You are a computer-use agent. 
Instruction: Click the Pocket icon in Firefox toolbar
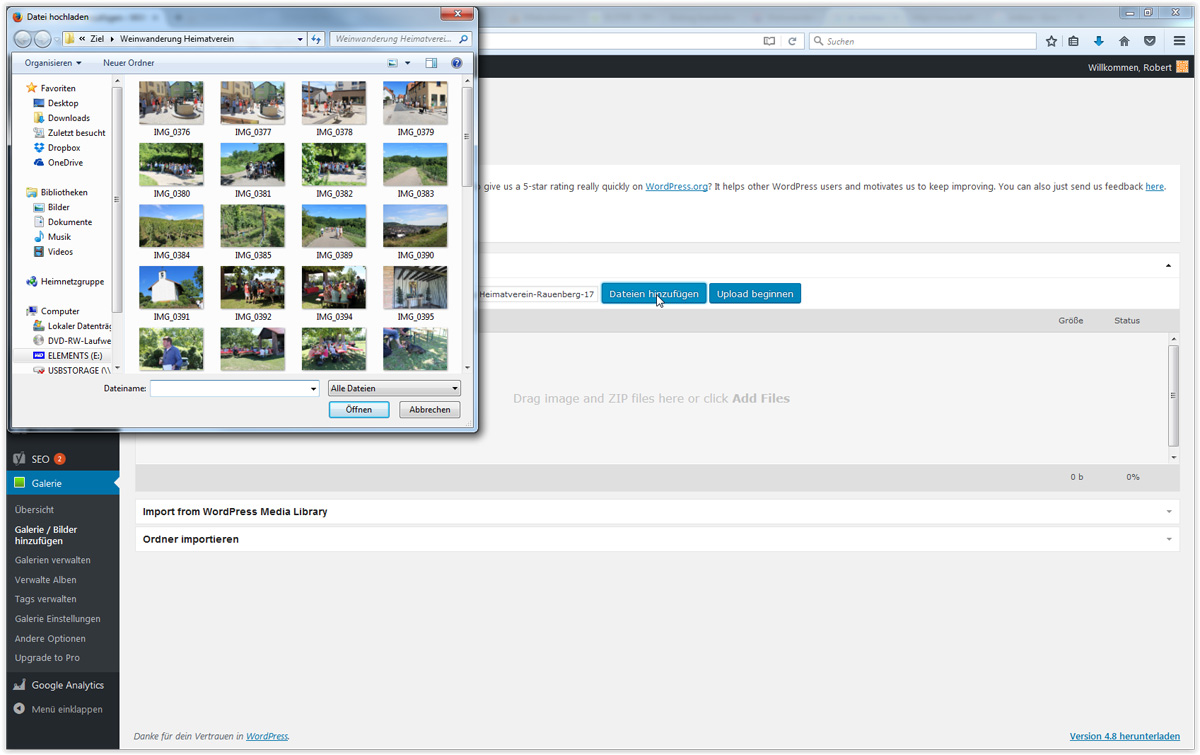point(1149,41)
